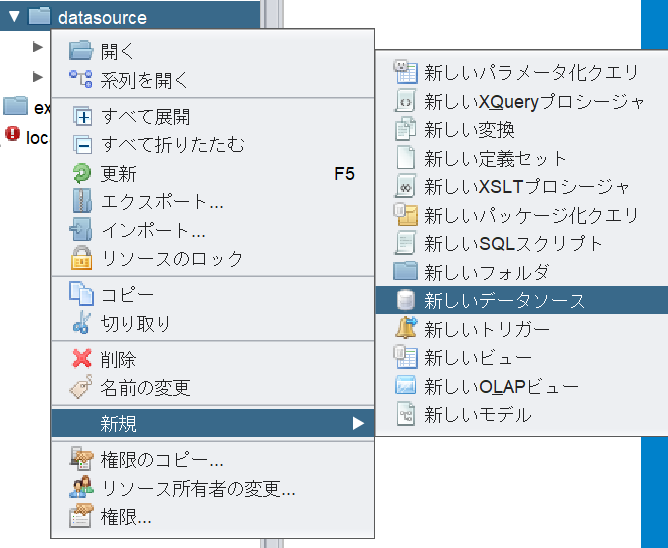Click the icon for 新しいXSLTプロシージャ
This screenshot has height=548, width=668.
[x=405, y=186]
